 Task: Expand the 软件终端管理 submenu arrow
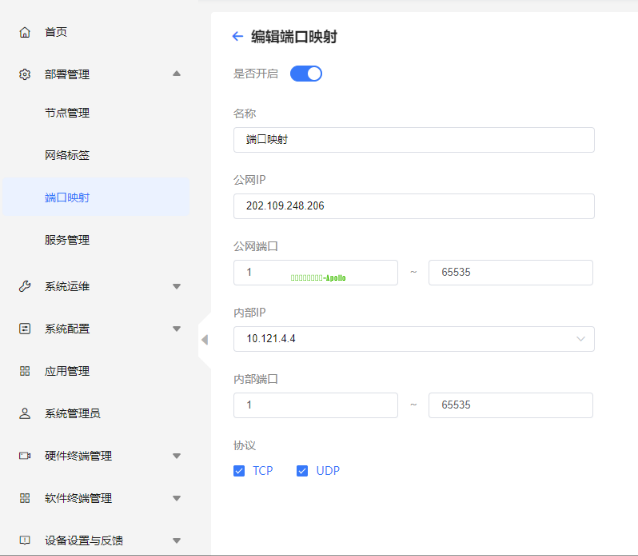point(177,498)
